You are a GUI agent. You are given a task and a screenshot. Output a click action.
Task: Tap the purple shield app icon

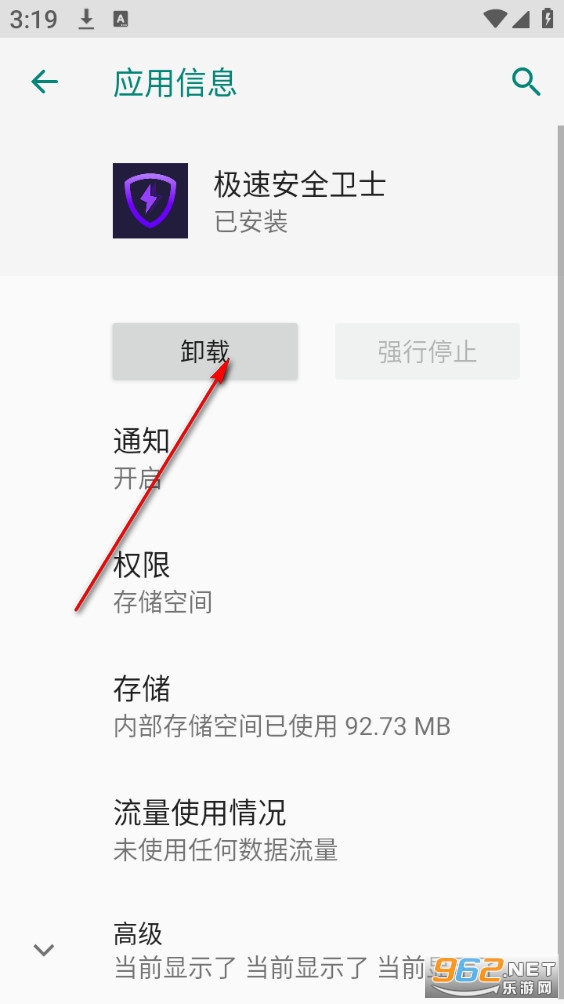click(150, 200)
